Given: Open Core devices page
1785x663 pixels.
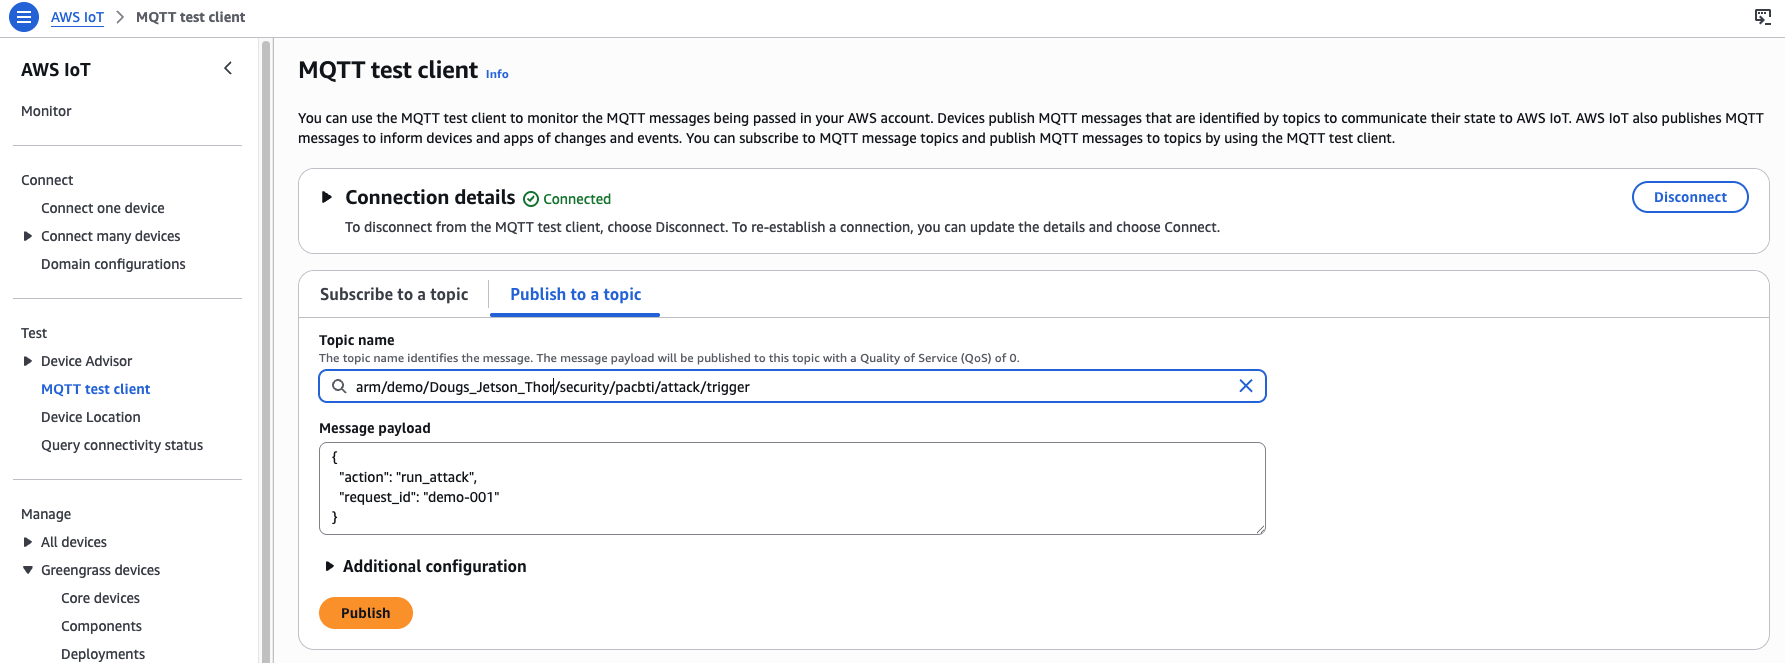Looking at the screenshot, I should (101, 598).
